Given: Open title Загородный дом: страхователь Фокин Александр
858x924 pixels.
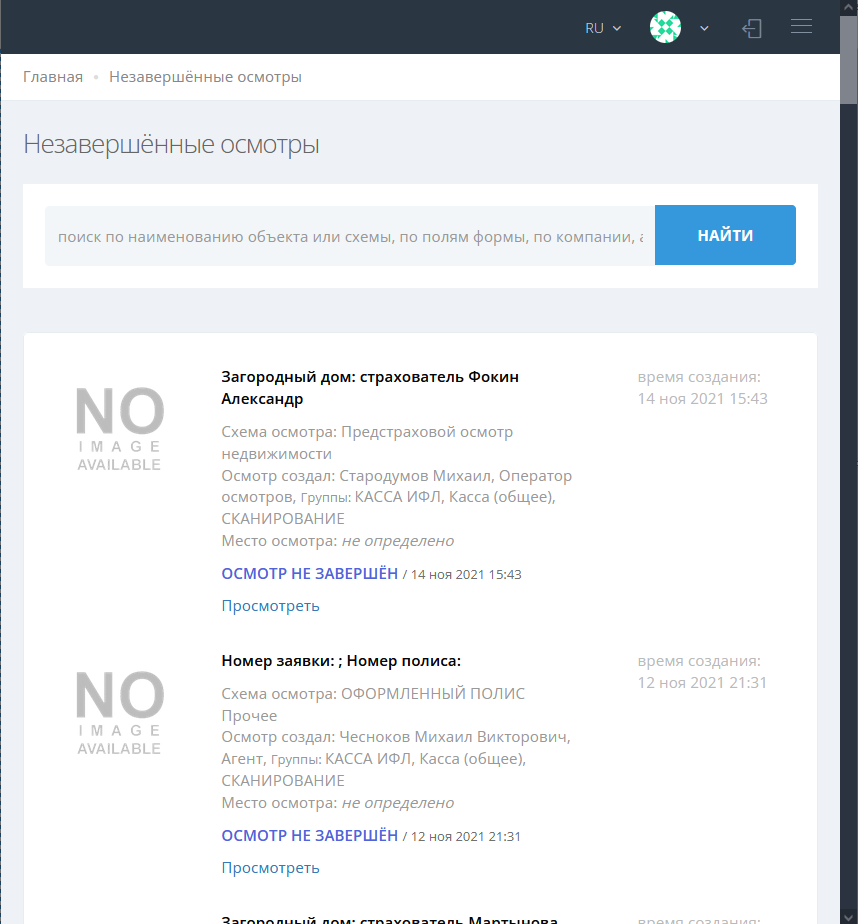Looking at the screenshot, I should click(369, 387).
